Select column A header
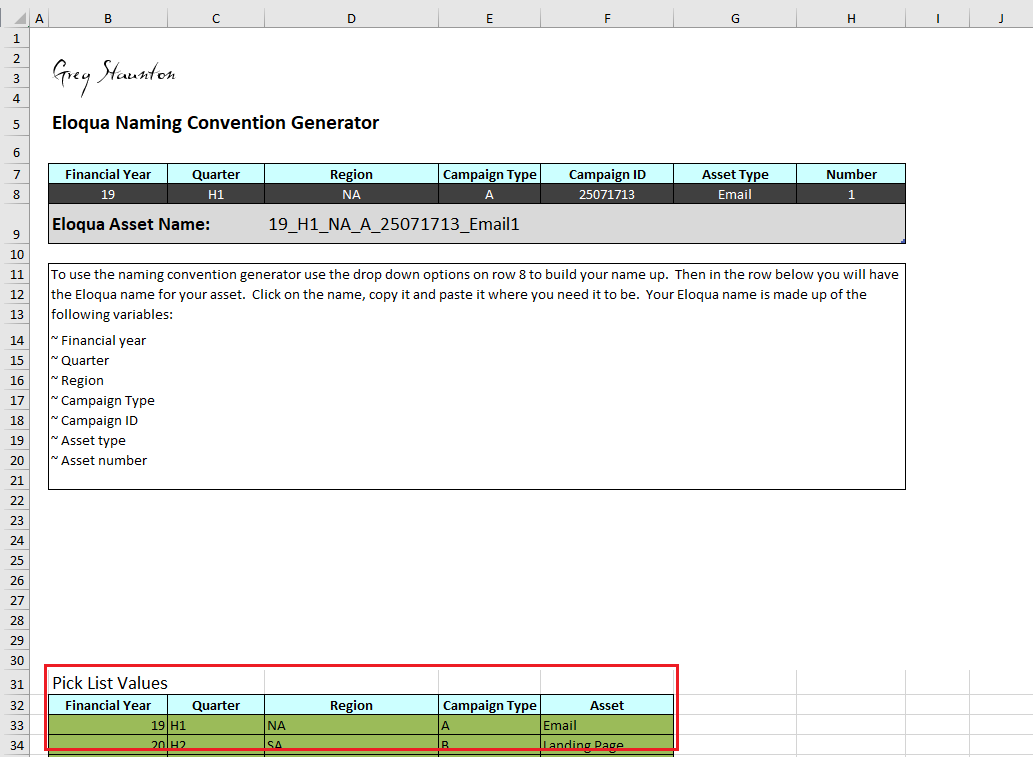The image size is (1033, 757). 39,18
